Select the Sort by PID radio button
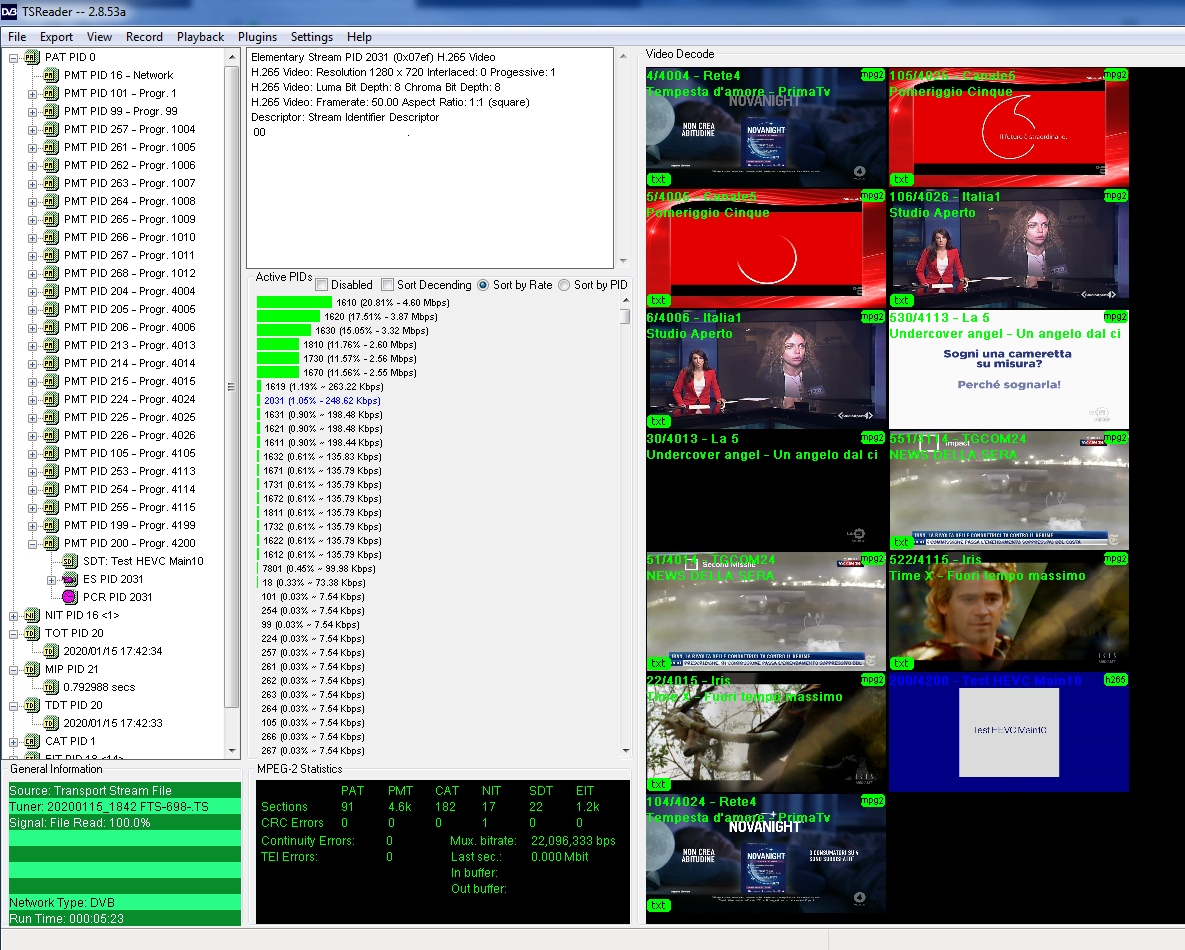 pos(564,285)
